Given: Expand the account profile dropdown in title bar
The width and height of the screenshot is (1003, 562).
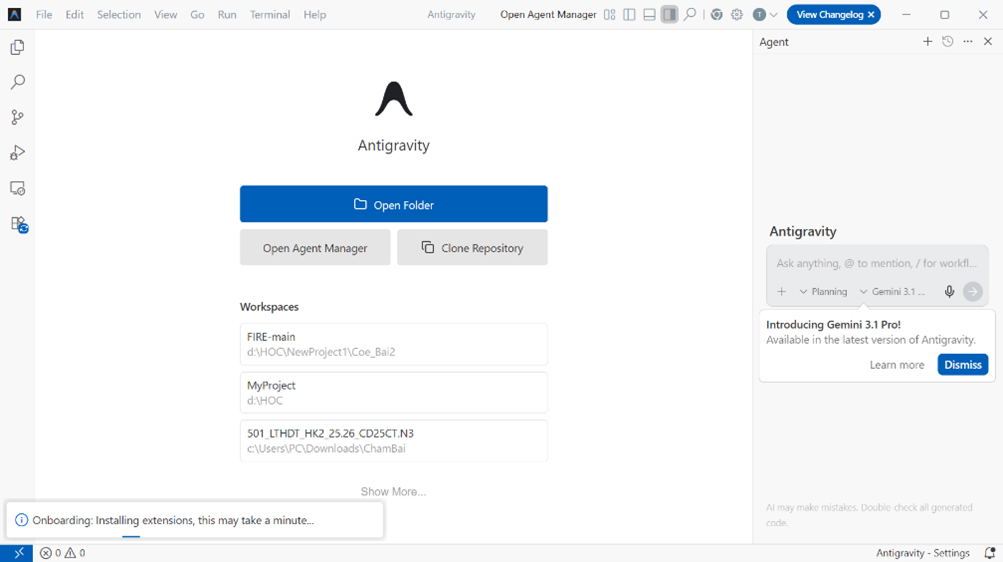Looking at the screenshot, I should pos(765,15).
